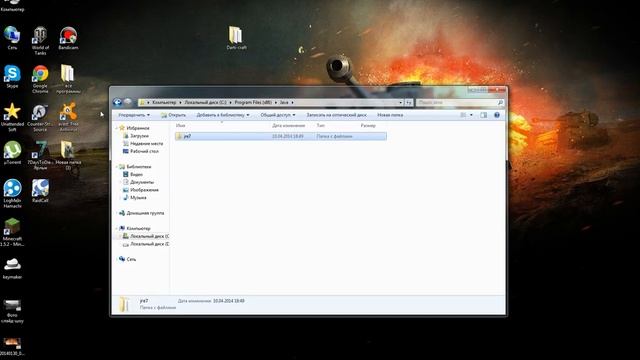
Task: Open Документы library in navigation pane
Action: pyautogui.click(x=138, y=182)
